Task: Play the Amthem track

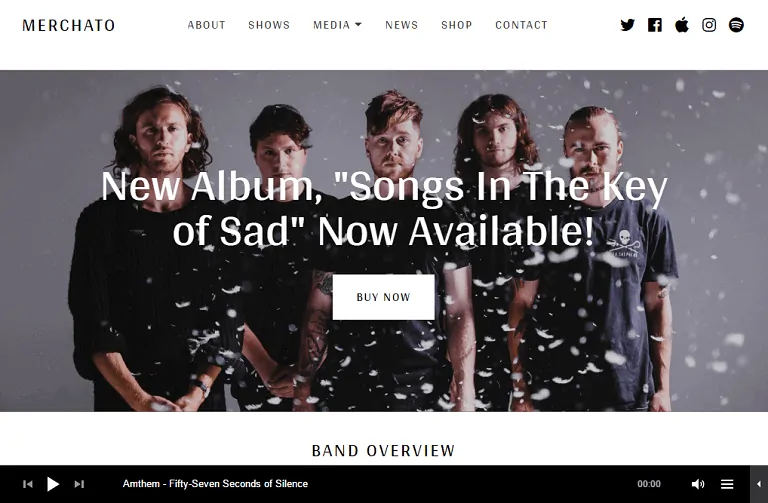Action: point(53,484)
